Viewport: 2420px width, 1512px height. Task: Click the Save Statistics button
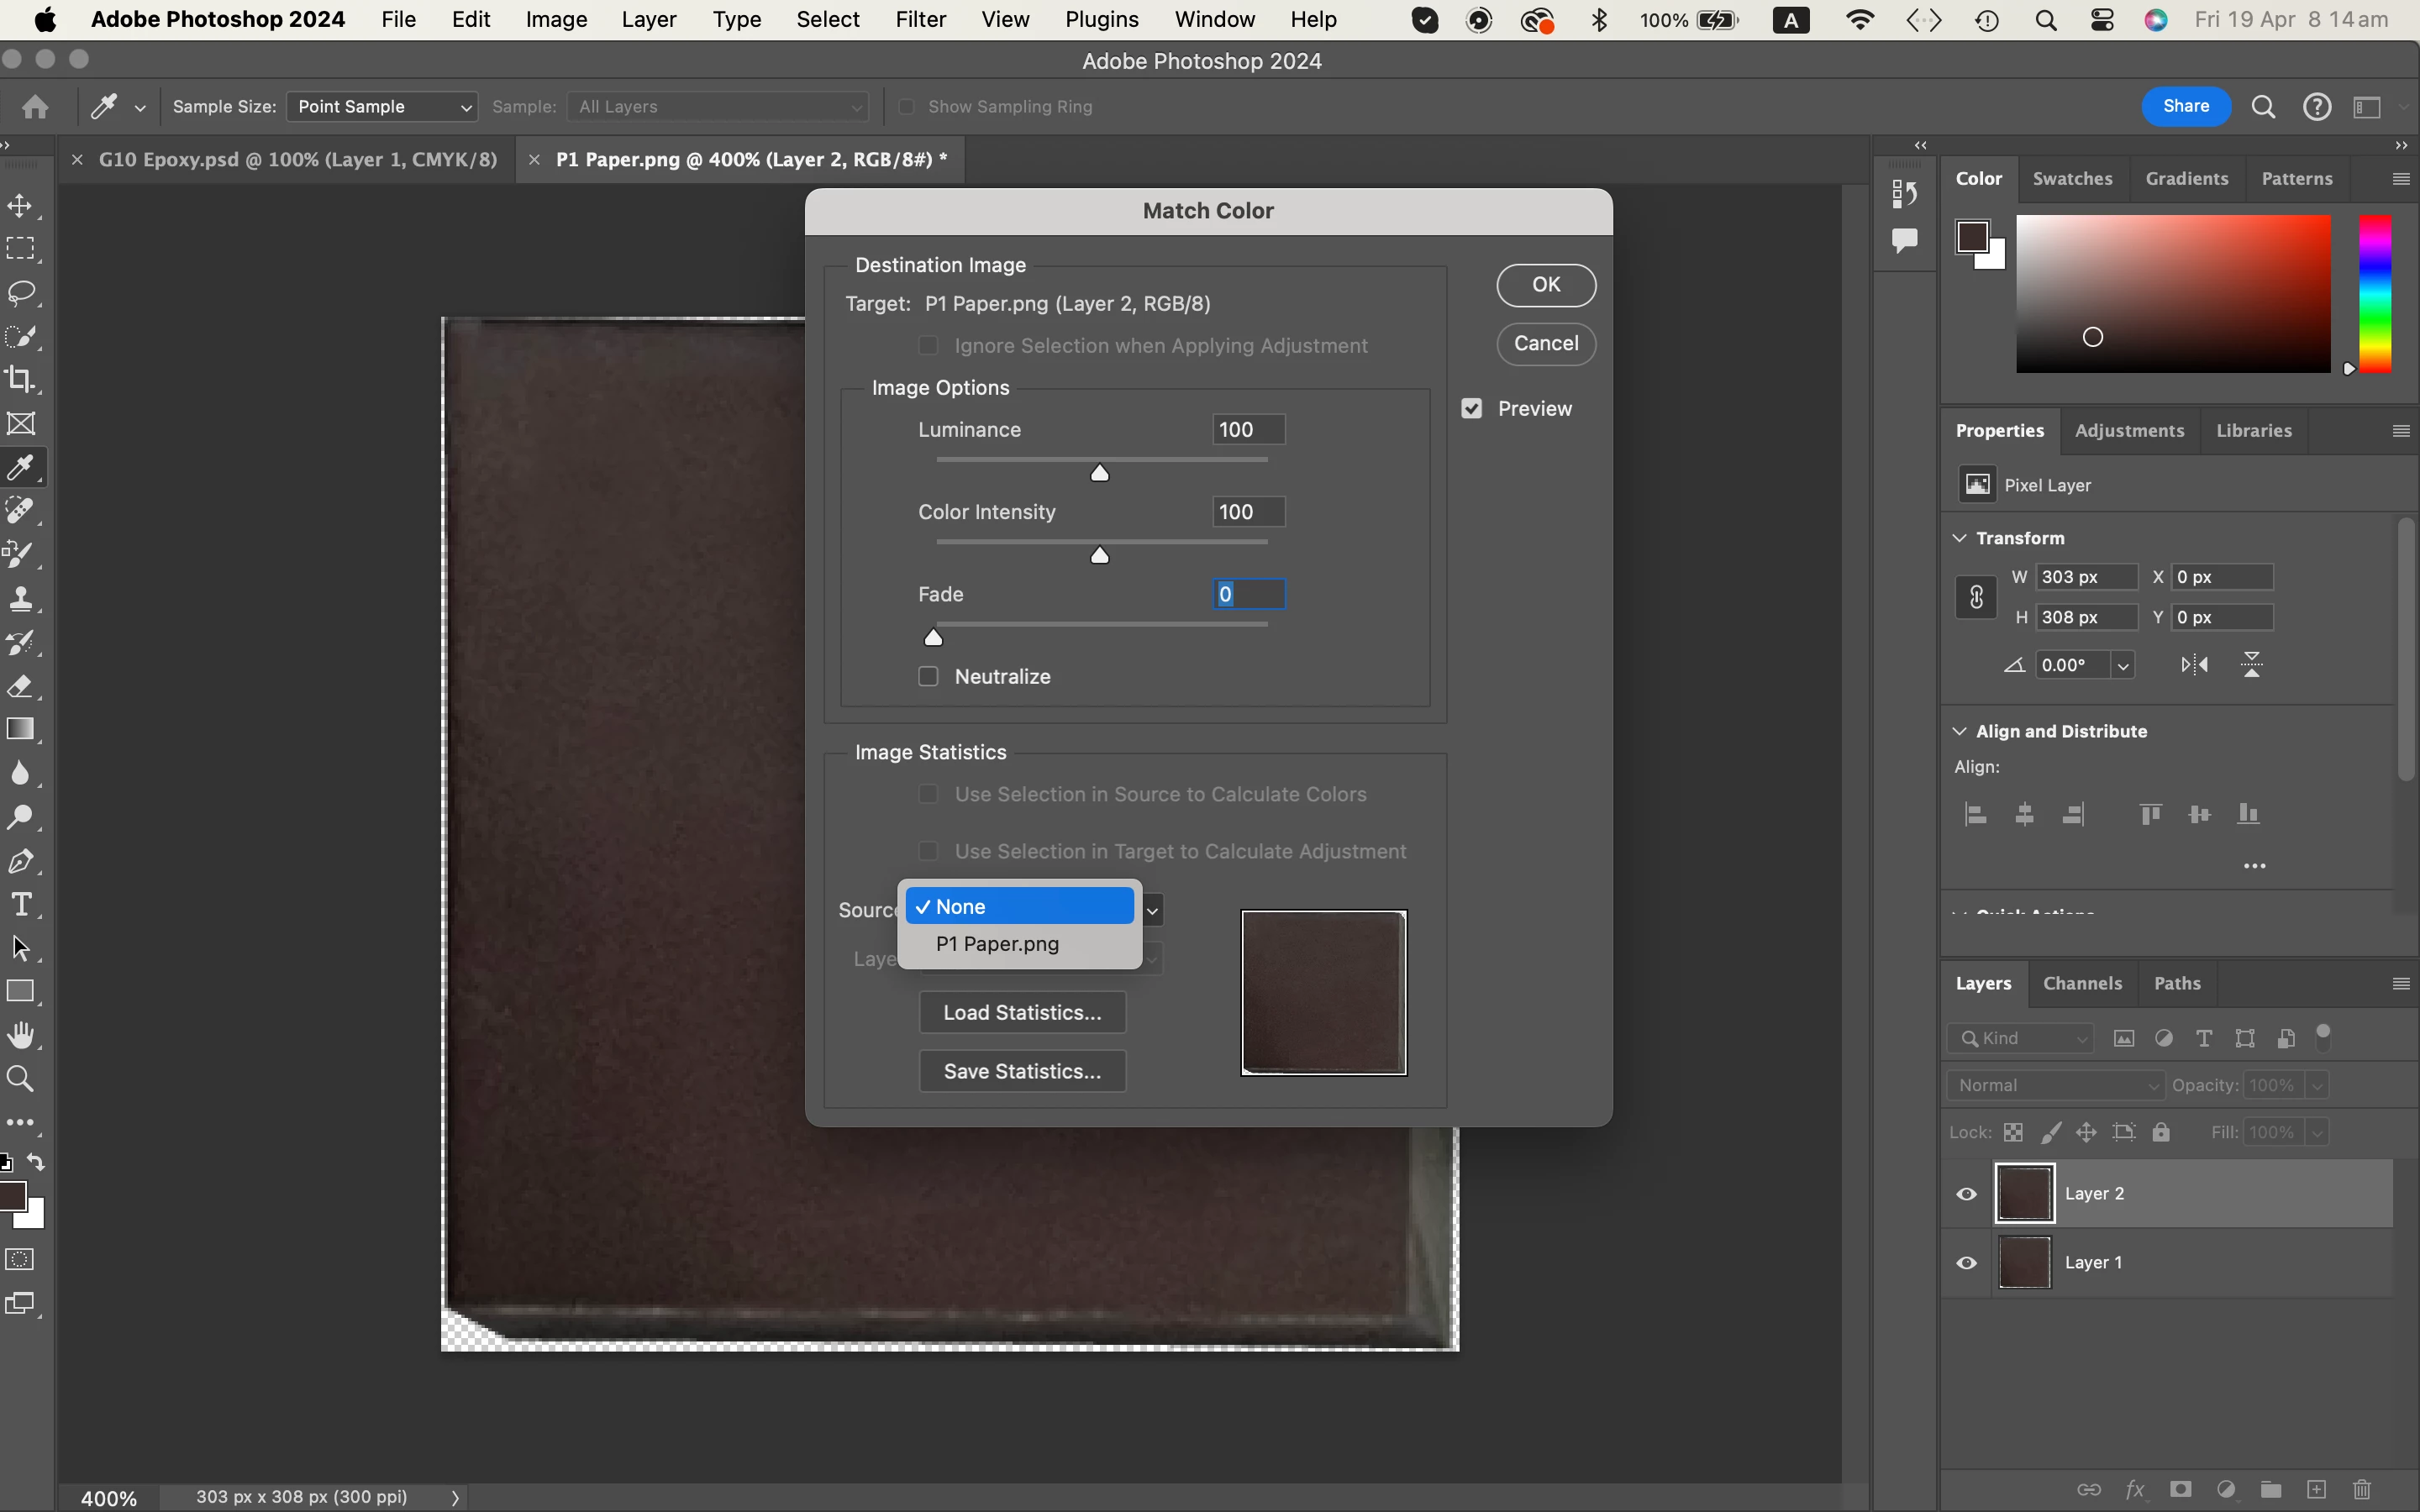click(x=1022, y=1071)
